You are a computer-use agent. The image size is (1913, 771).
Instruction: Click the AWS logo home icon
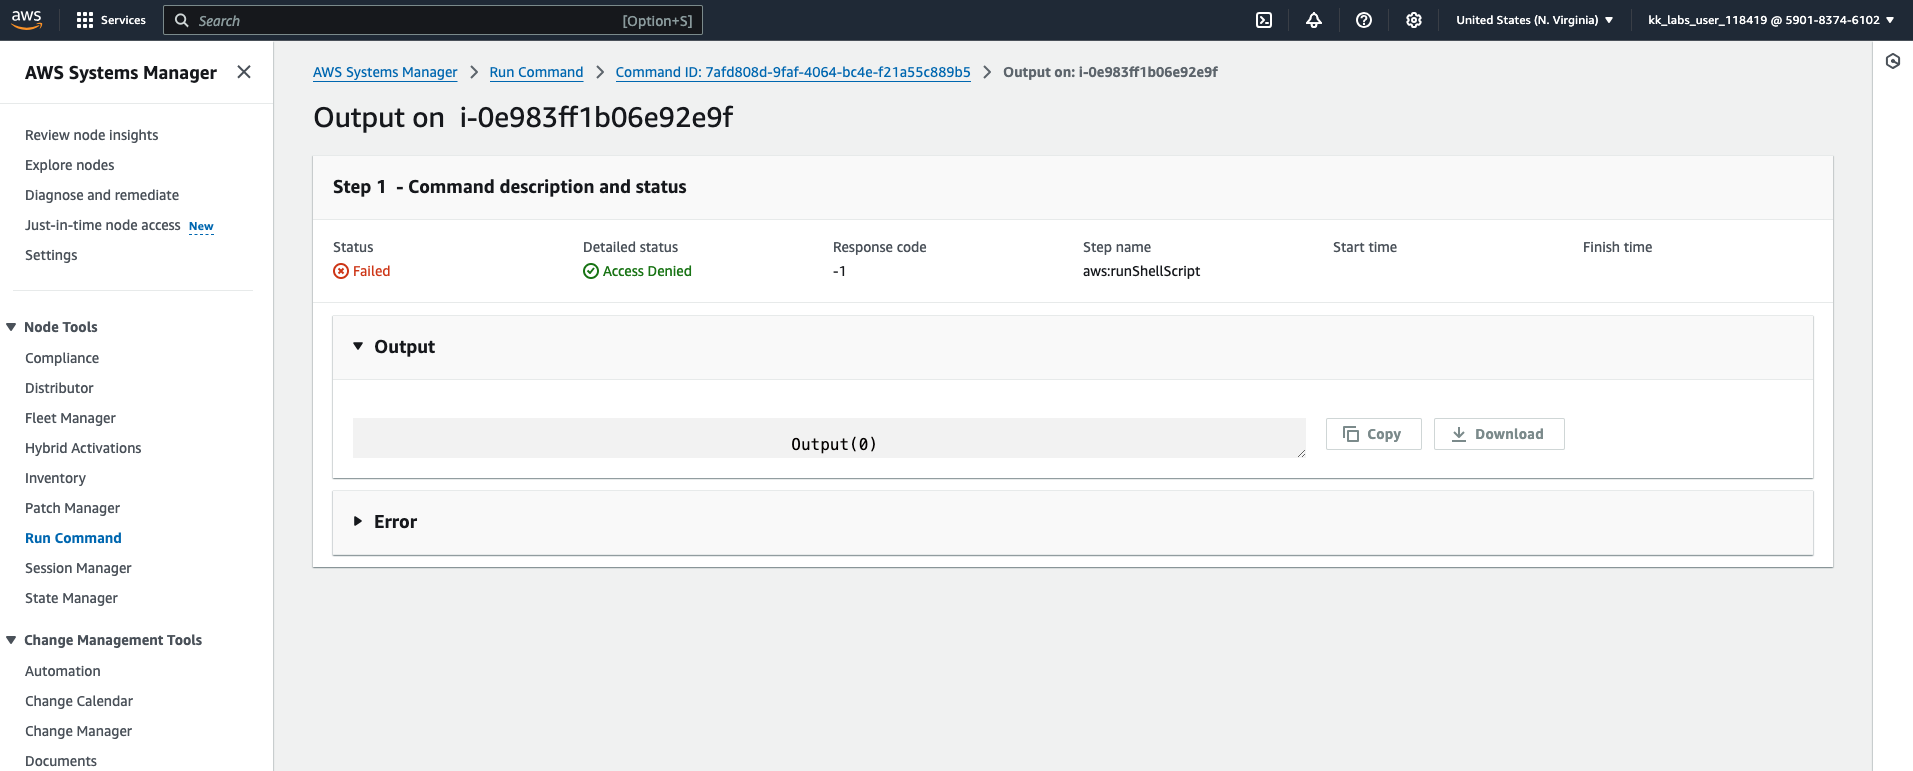pos(27,19)
